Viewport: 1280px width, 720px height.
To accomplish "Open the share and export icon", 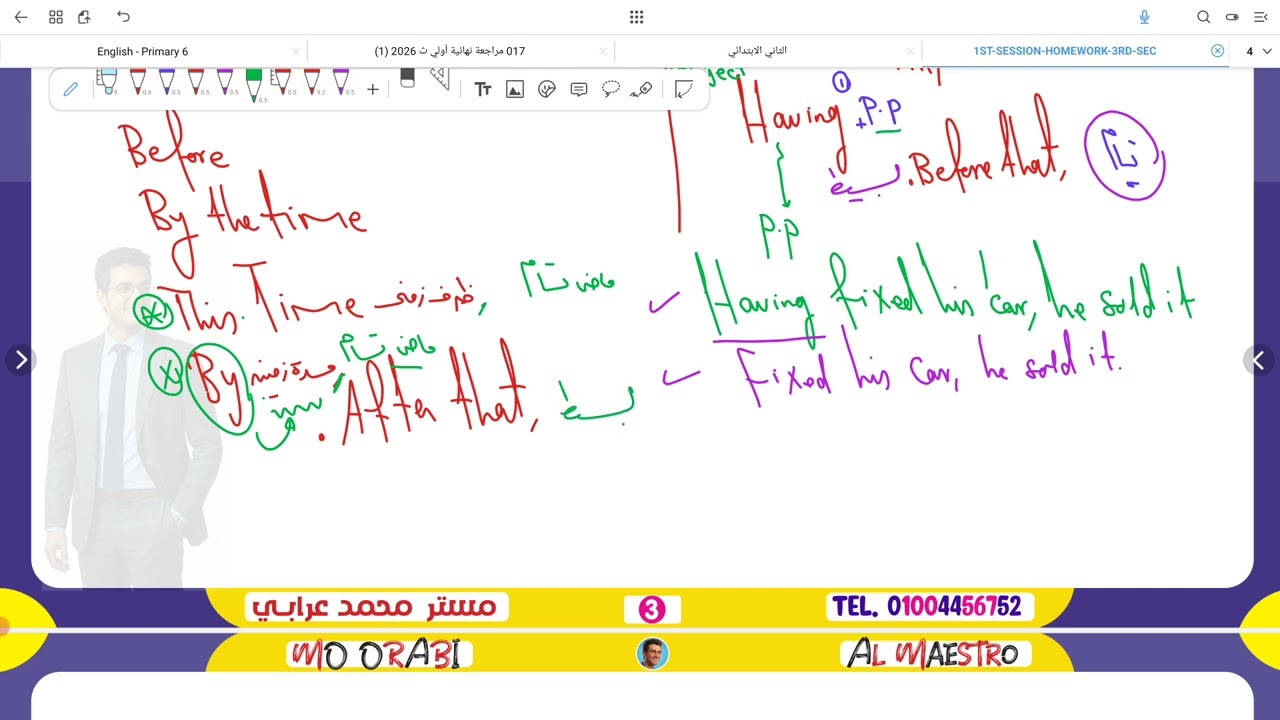I will (84, 17).
